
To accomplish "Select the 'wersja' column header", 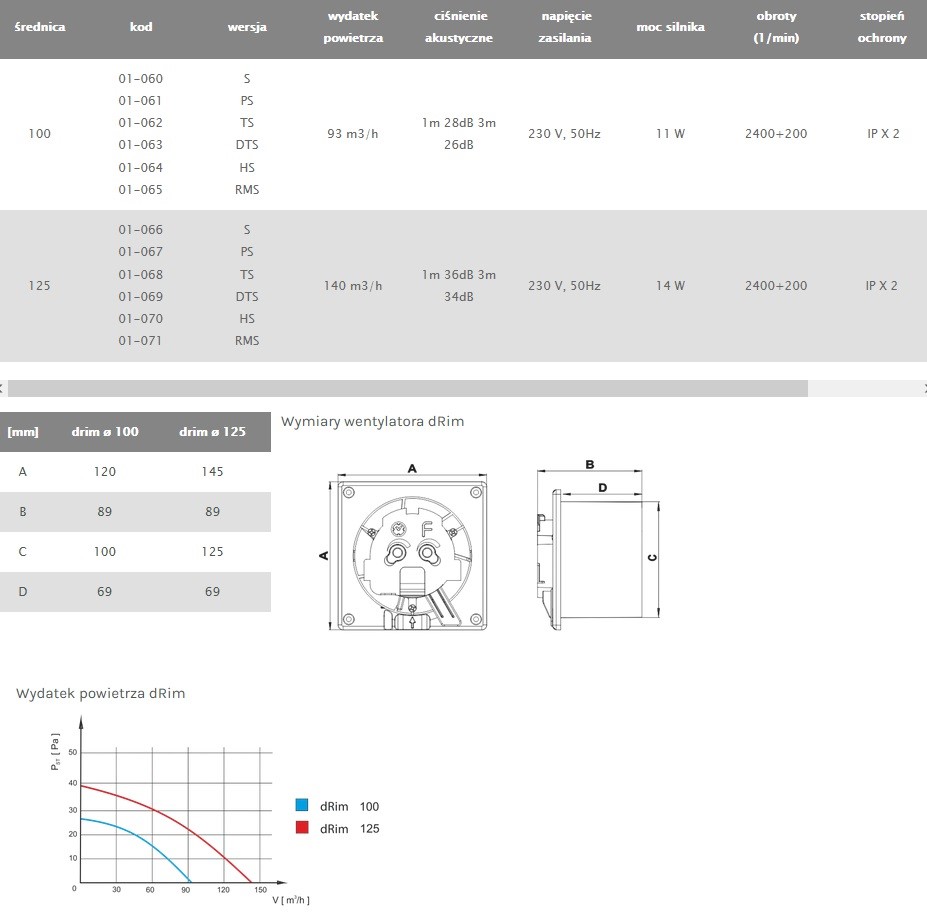I will [247, 27].
